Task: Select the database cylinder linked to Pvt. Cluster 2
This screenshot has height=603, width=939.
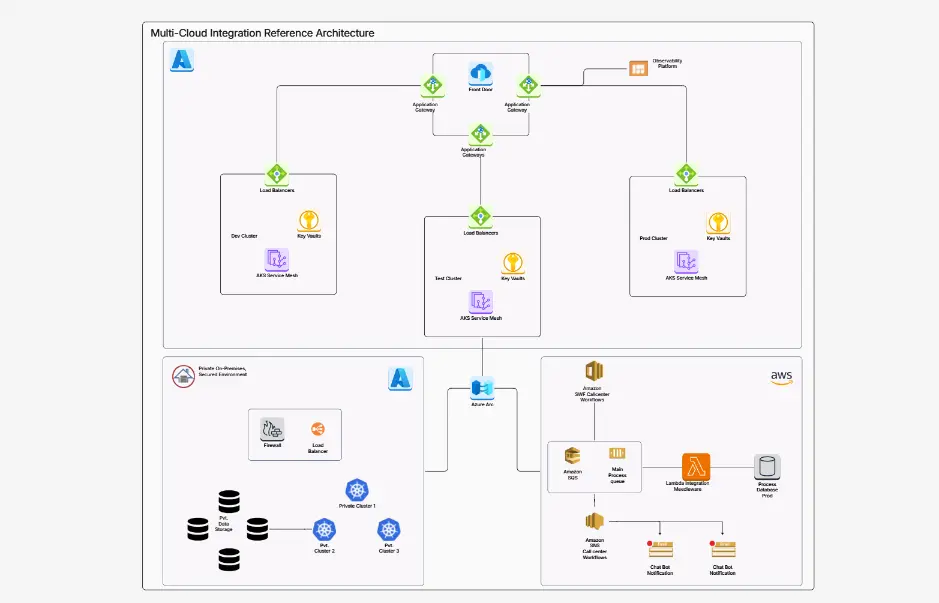Action: pyautogui.click(x=258, y=529)
